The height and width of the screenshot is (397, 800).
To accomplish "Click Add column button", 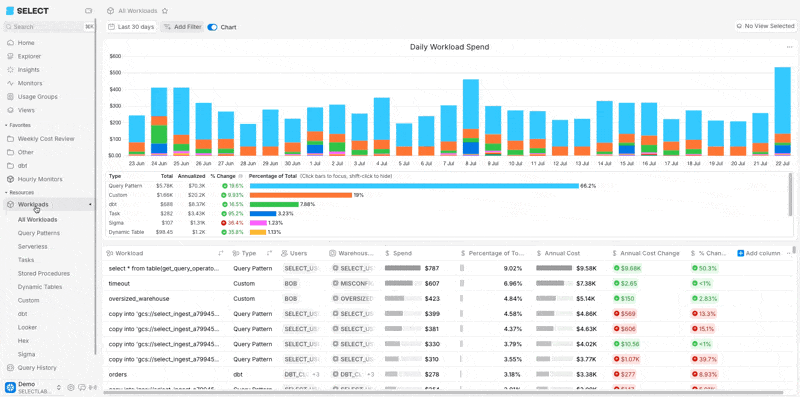I will 759,253.
